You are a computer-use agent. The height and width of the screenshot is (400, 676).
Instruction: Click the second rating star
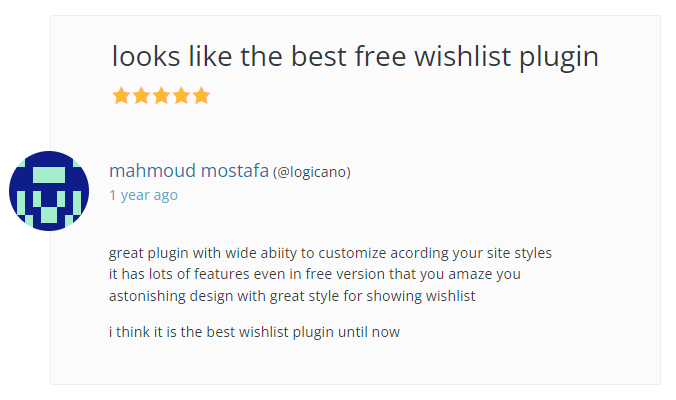142,96
